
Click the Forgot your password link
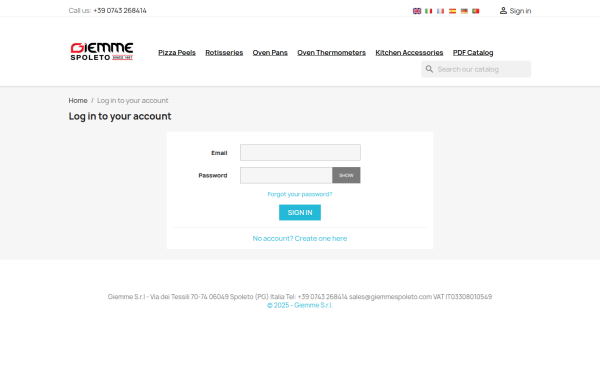tap(300, 194)
